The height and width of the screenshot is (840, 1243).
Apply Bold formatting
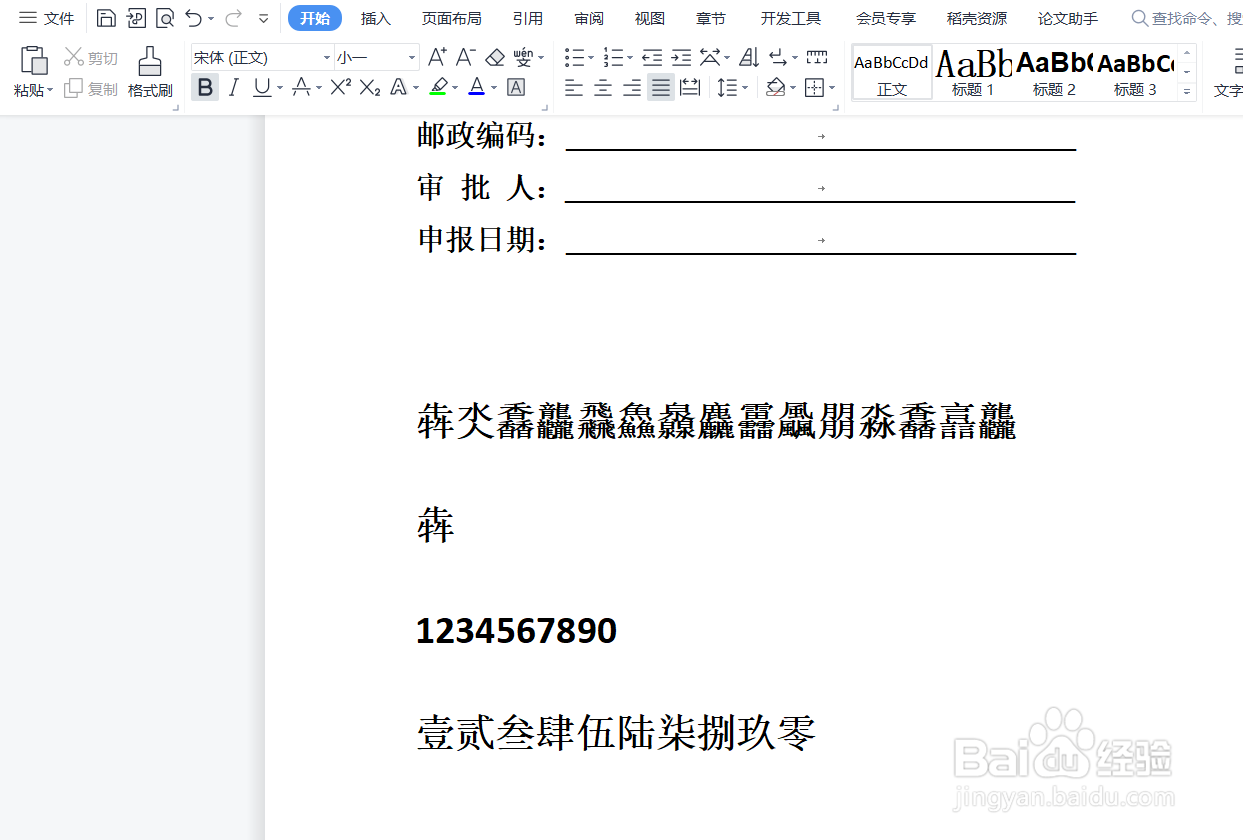(x=205, y=88)
